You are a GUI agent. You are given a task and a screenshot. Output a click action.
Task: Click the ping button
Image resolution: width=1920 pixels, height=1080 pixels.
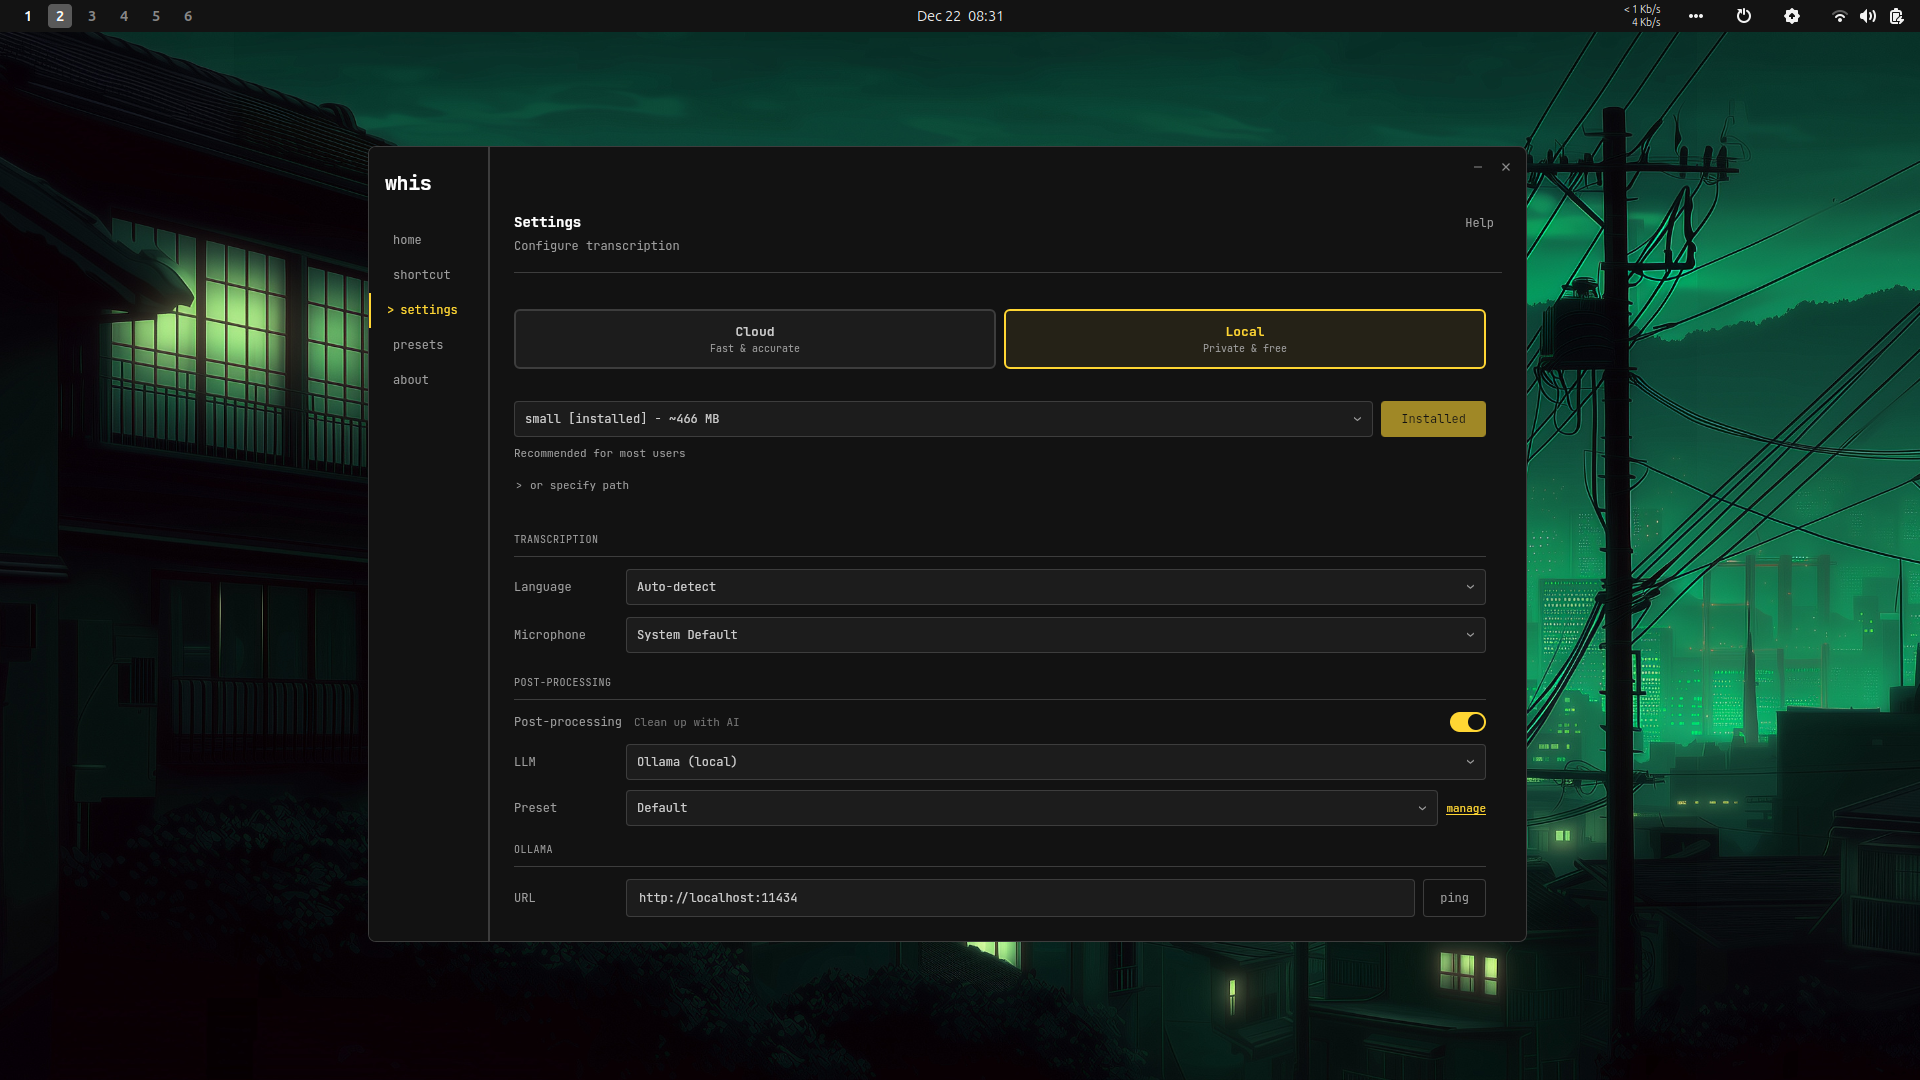point(1453,898)
